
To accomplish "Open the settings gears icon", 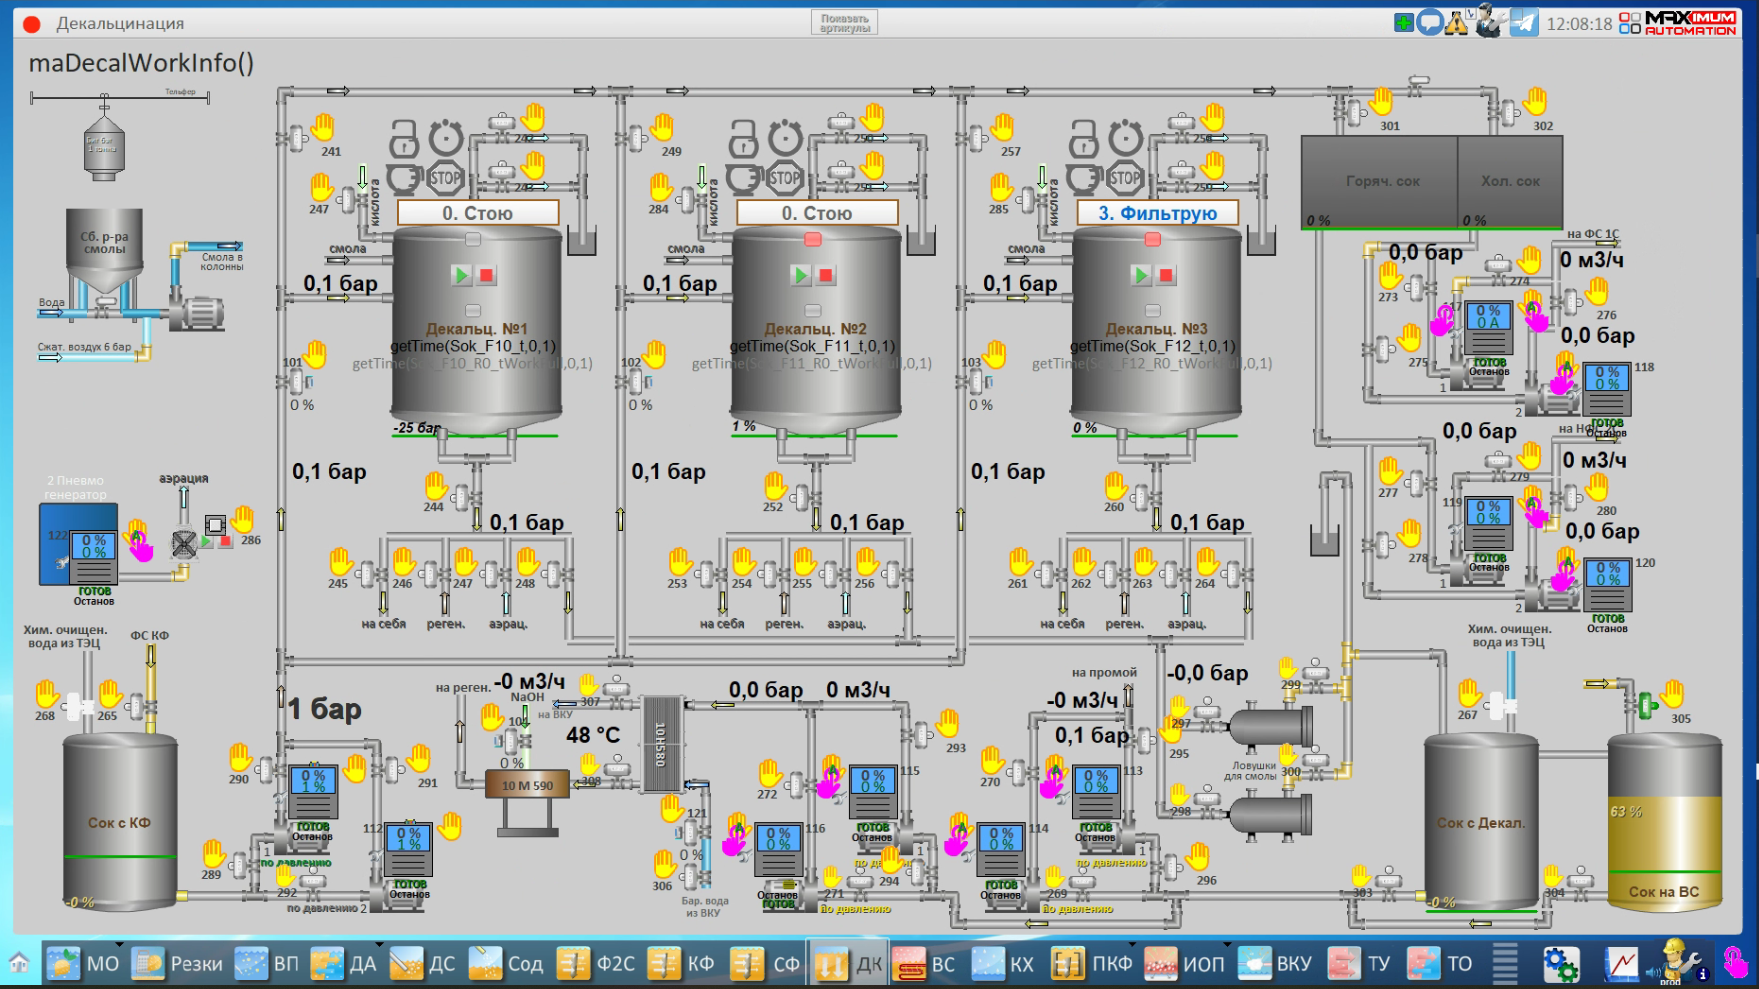I will (1560, 964).
